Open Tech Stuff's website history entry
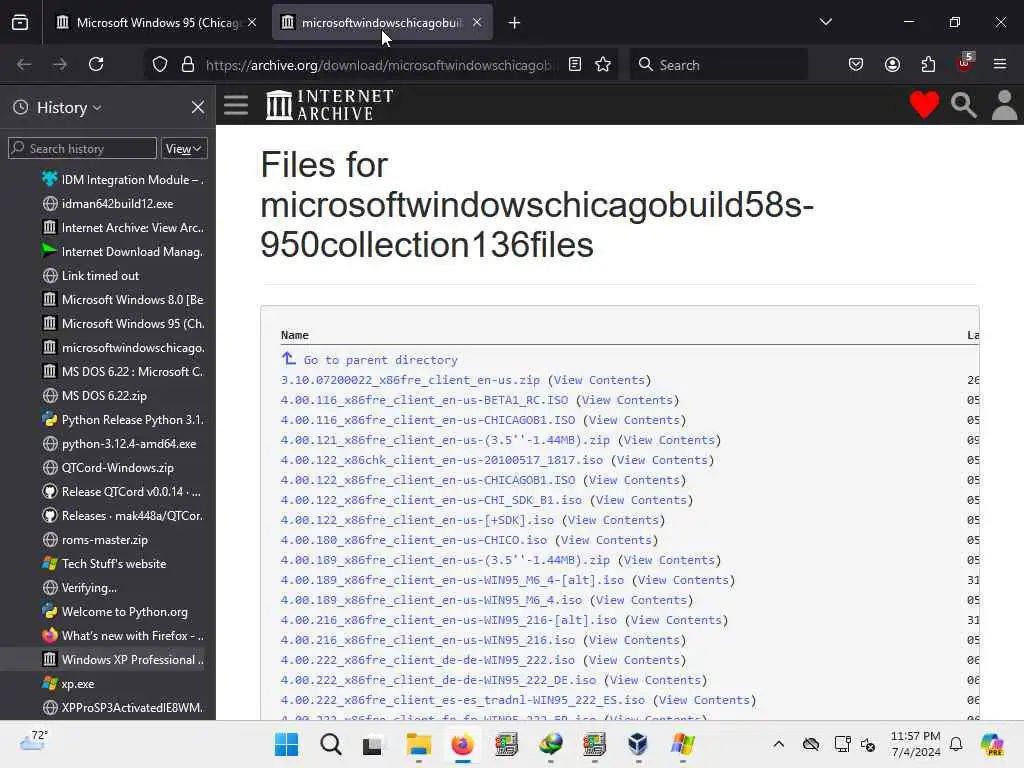The height and width of the screenshot is (768, 1024). point(104,564)
